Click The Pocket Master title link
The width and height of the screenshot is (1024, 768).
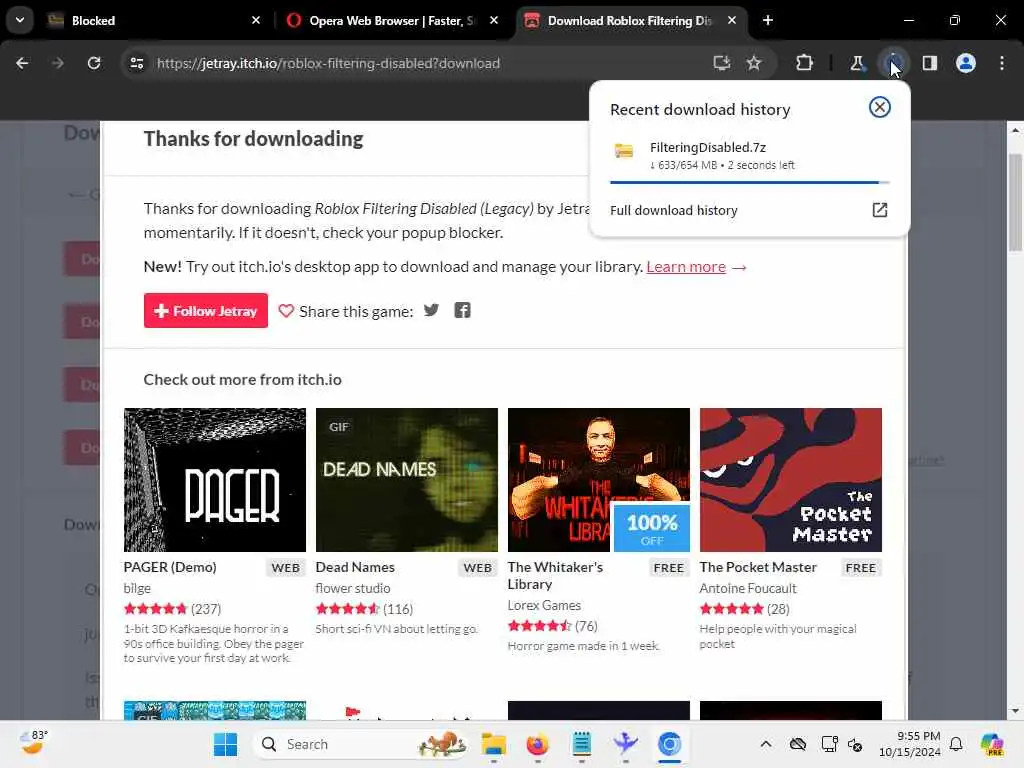(758, 567)
